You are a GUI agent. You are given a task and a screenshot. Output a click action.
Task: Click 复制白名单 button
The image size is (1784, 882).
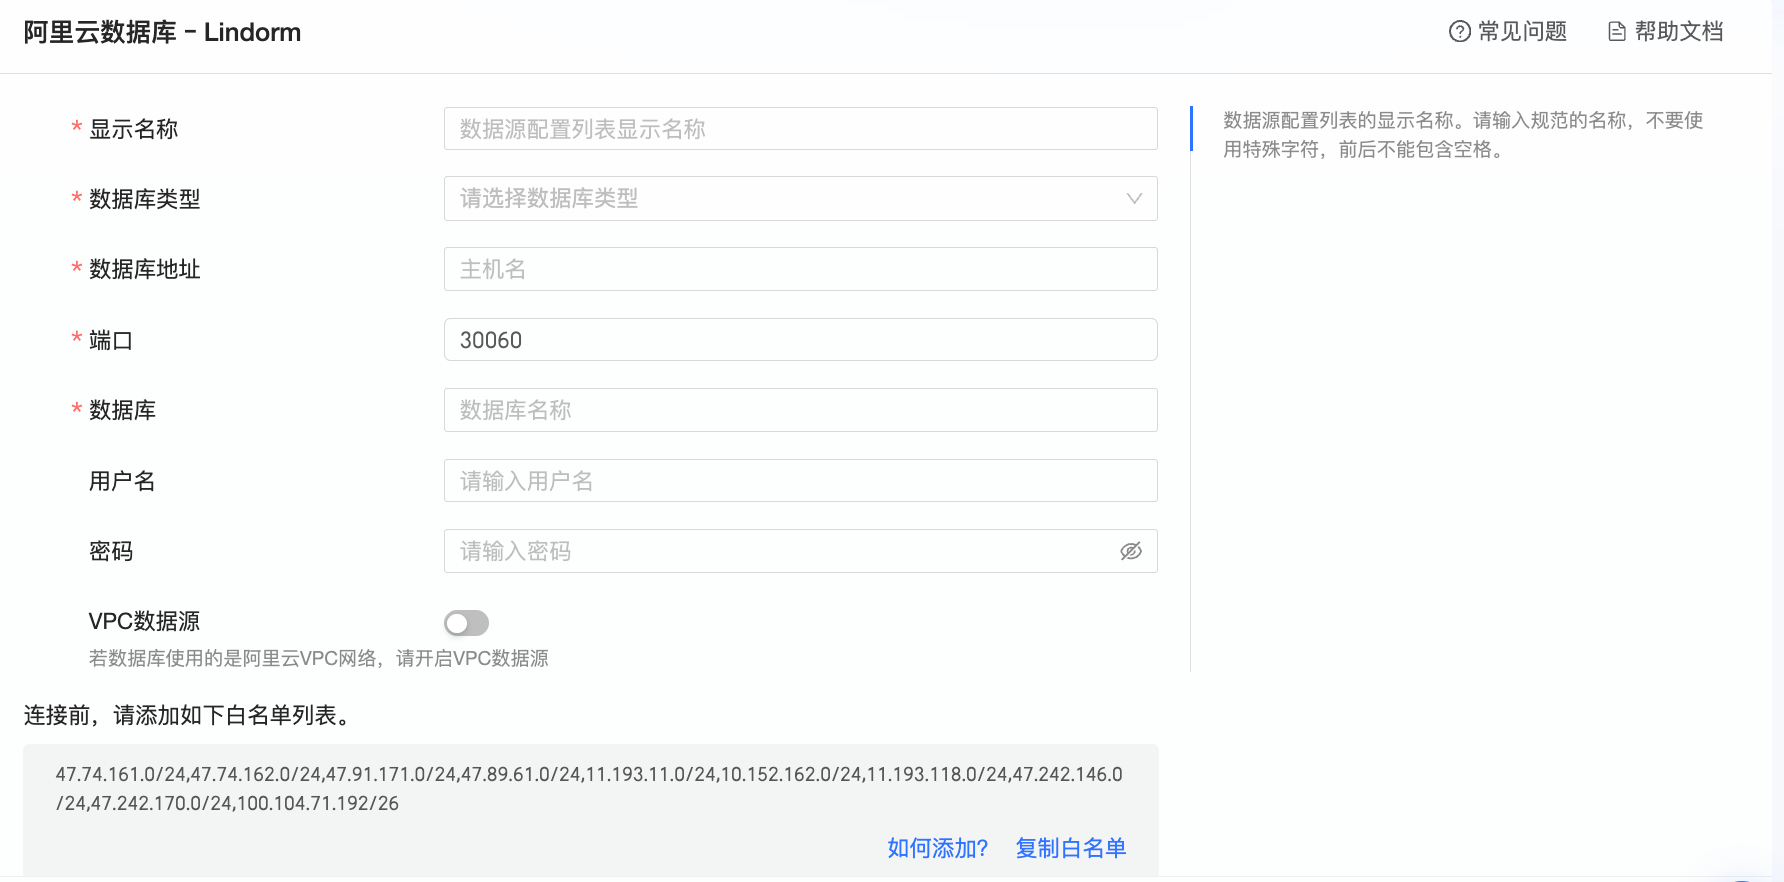pos(1071,848)
